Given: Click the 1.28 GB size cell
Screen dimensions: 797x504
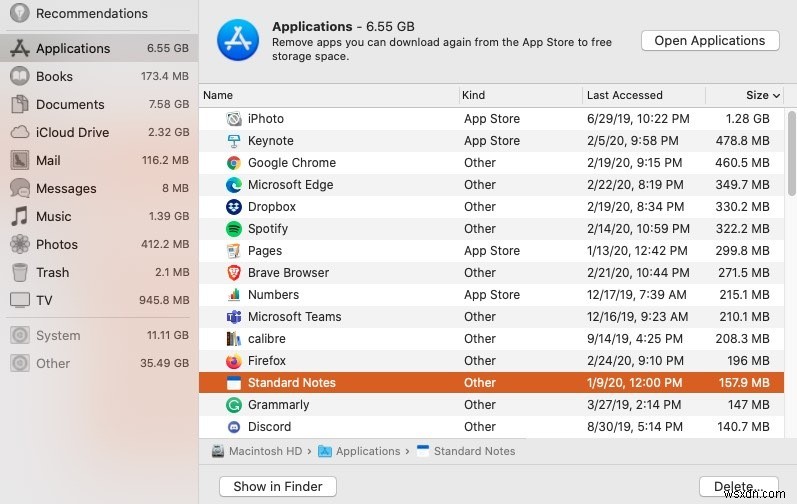Looking at the screenshot, I should point(747,119).
